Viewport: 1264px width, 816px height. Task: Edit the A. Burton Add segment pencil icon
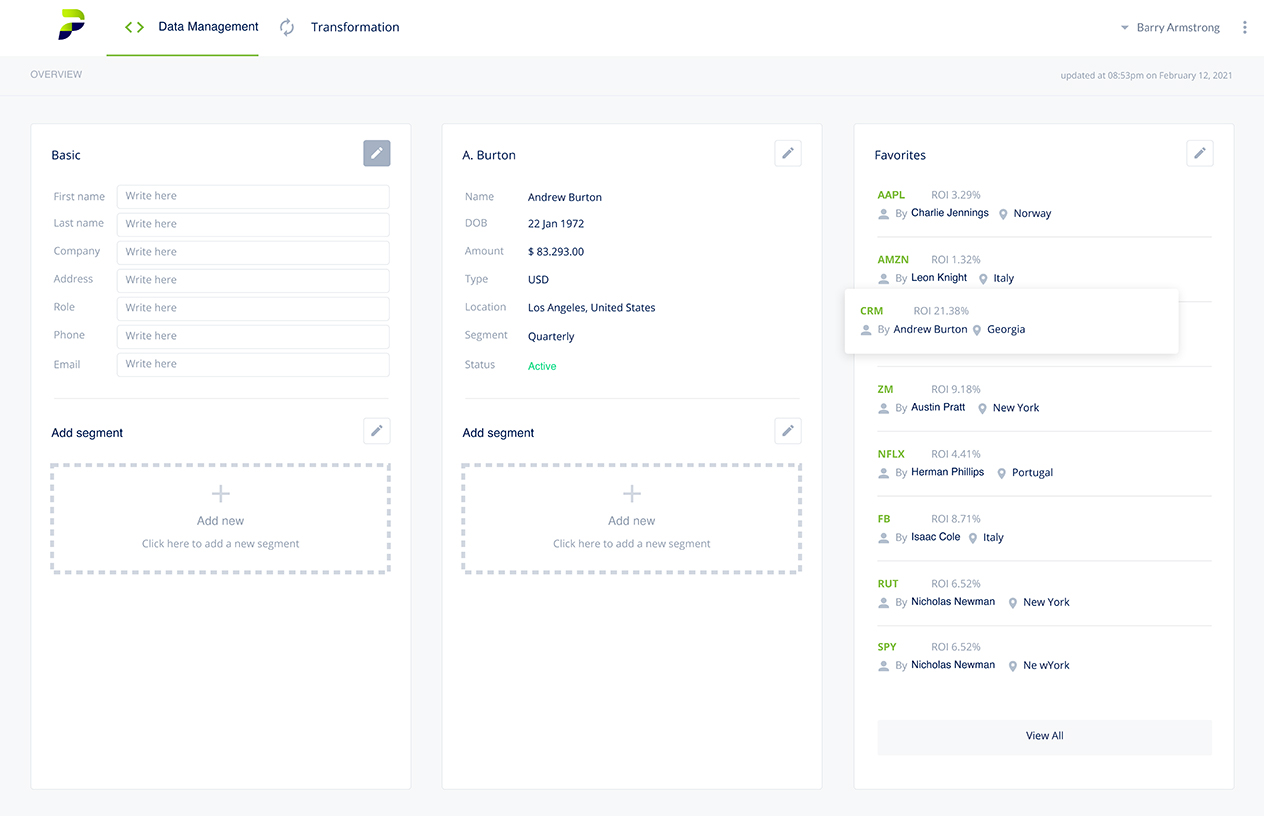787,430
